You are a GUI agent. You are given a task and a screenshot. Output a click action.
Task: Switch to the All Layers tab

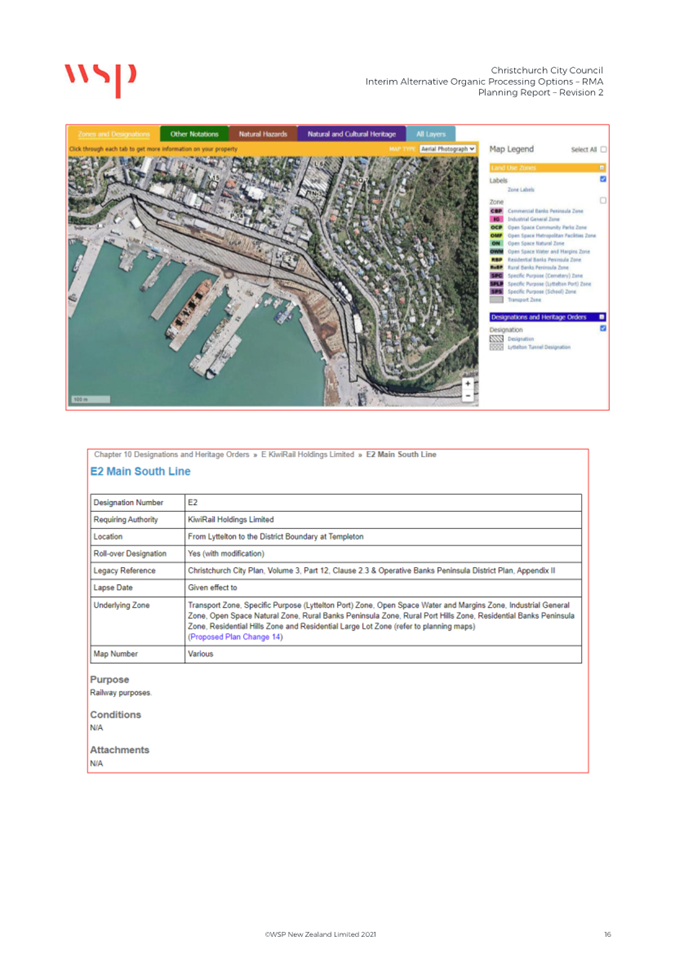pyautogui.click(x=431, y=134)
